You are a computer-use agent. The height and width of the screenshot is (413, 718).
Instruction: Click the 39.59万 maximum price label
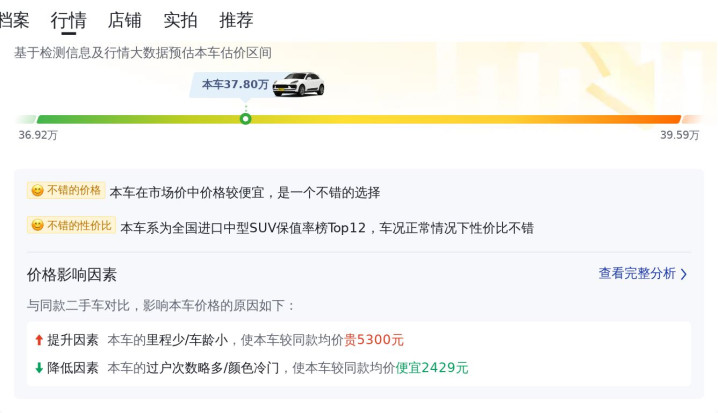tap(680, 135)
